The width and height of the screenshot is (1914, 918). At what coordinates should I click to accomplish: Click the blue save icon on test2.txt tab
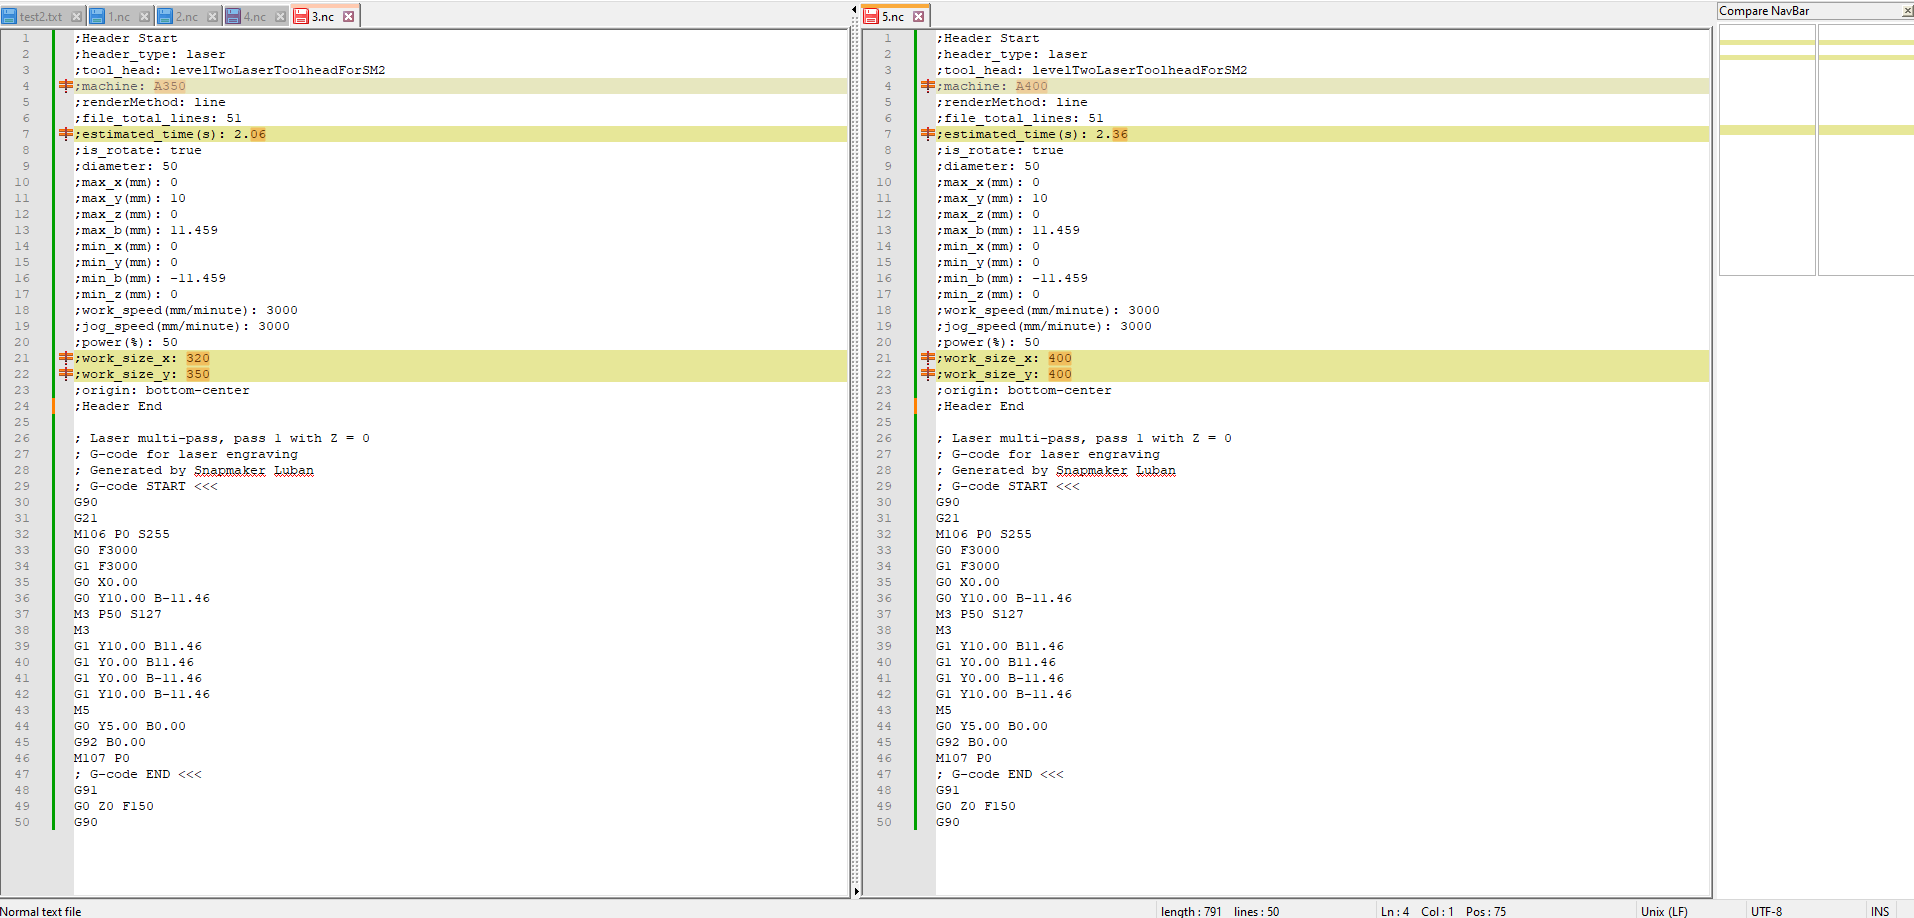[x=10, y=17]
